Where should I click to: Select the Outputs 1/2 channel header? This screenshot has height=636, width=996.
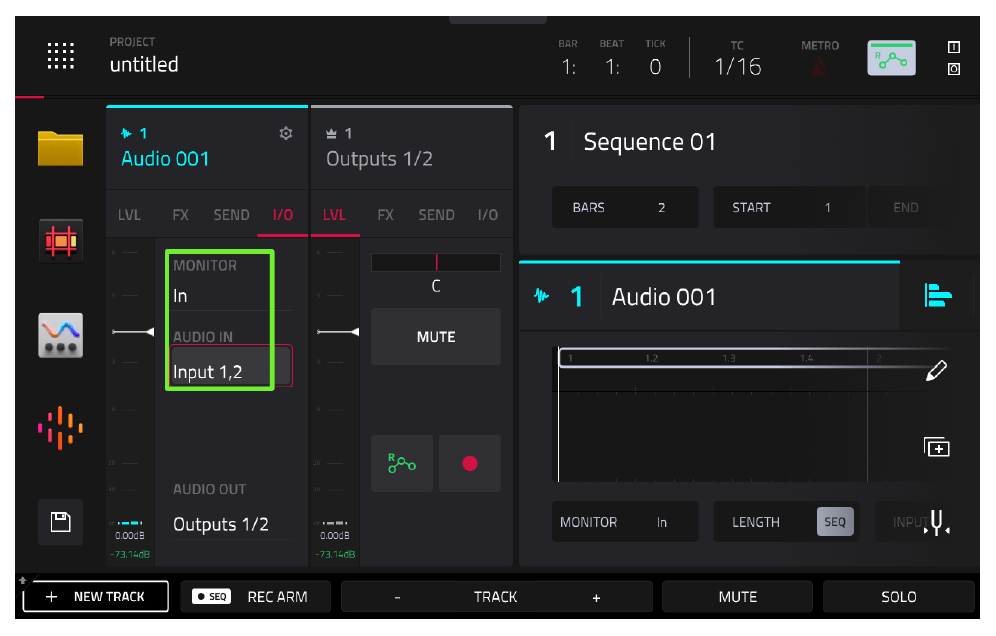[412, 147]
